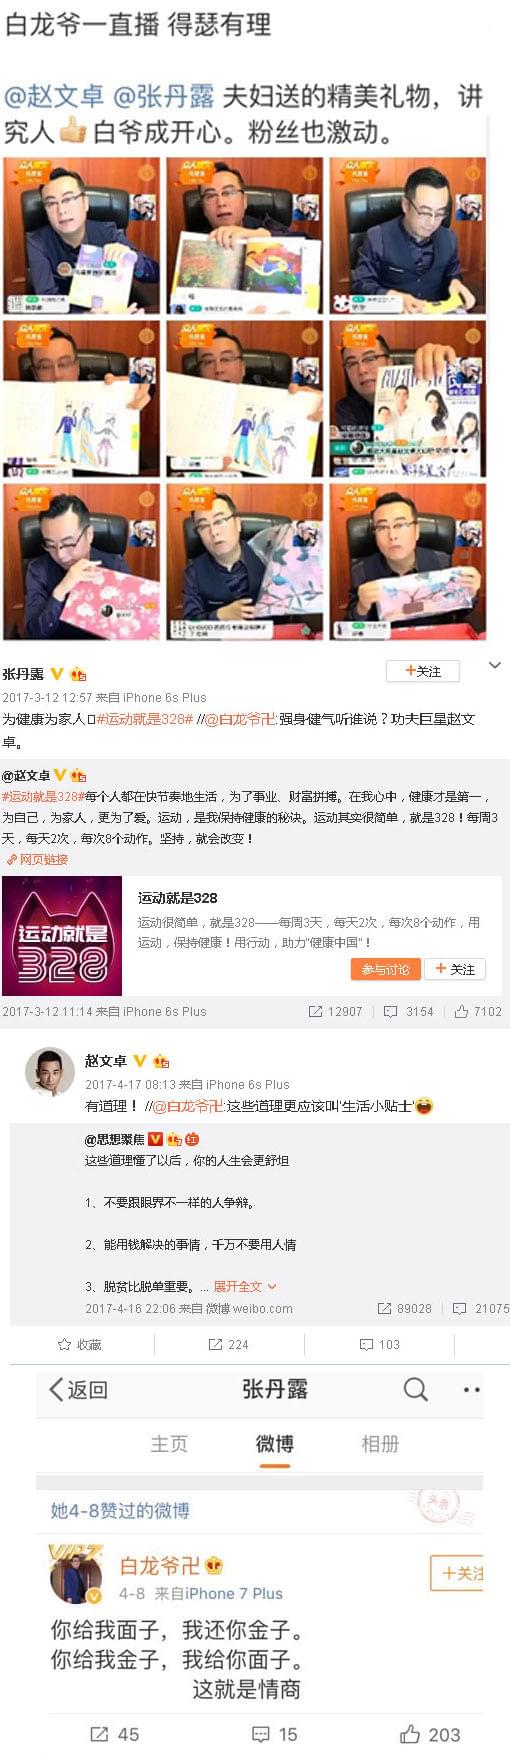
Task: Follow 张丹露 with the +关注 button
Action: (423, 671)
